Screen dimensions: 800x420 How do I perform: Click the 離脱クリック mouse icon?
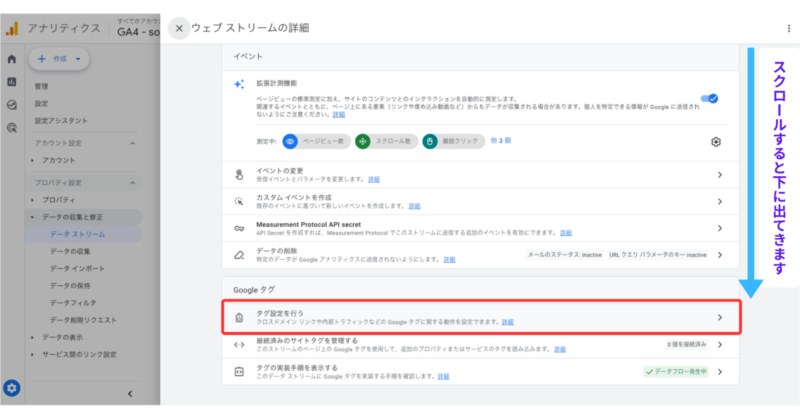[430, 141]
